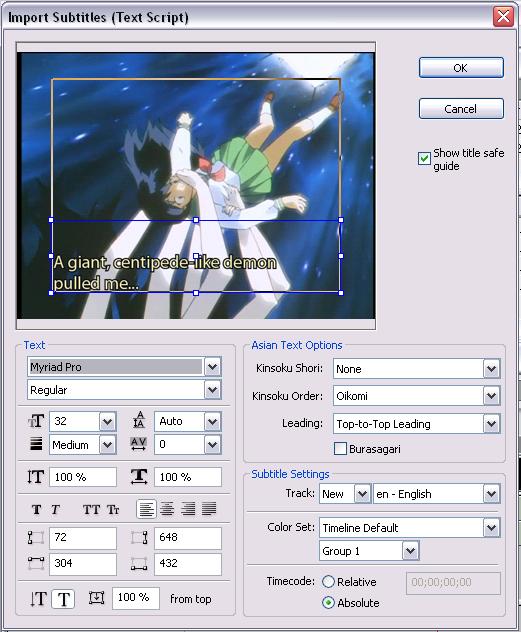This screenshot has height=632, width=521.
Task: Click the Cancel button
Action: [x=461, y=109]
